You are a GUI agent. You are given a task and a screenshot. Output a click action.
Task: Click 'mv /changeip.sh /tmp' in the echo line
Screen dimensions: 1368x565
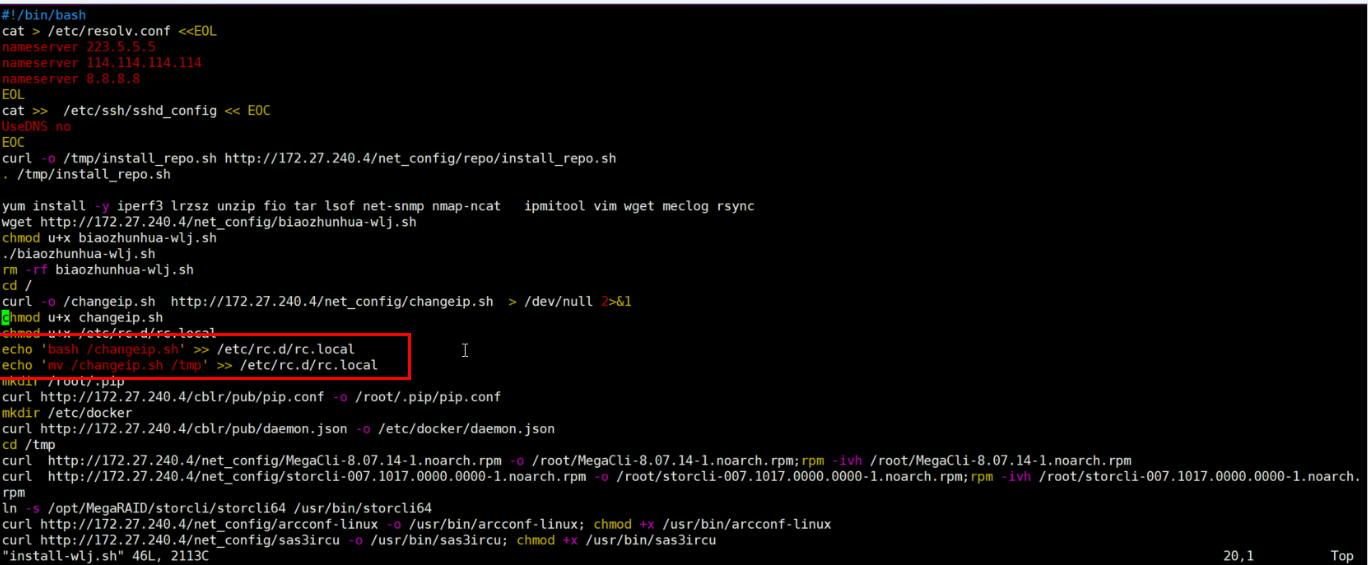[x=125, y=365]
